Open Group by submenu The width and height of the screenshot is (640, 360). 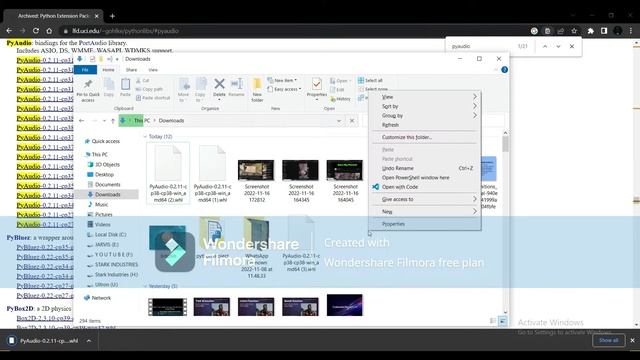pyautogui.click(x=424, y=116)
